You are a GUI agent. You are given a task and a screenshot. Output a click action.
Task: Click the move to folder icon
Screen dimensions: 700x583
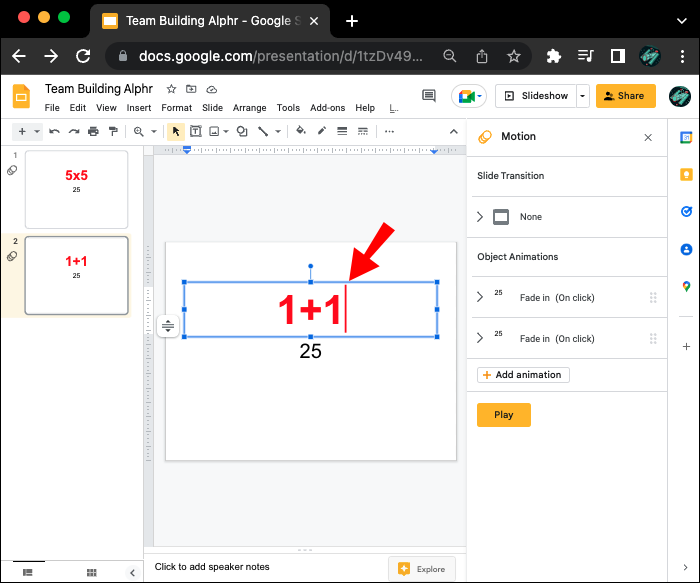(191, 89)
